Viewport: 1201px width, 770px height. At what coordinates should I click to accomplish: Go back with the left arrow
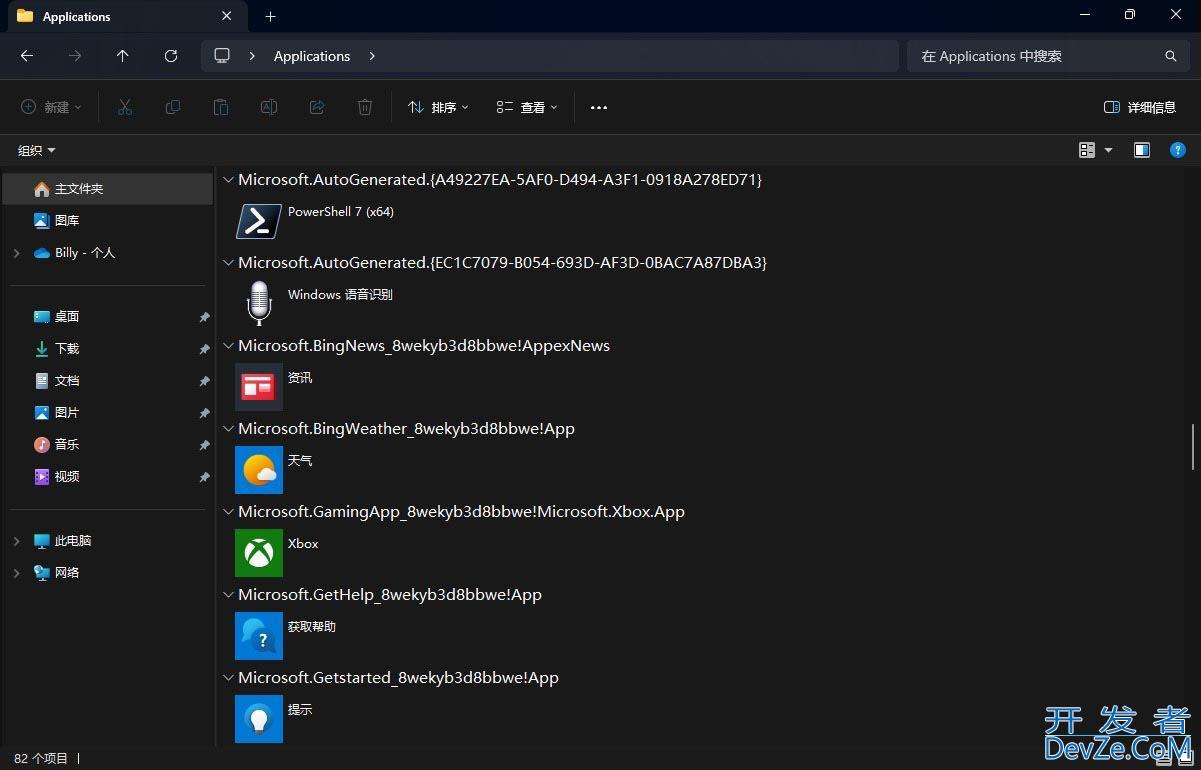coord(27,56)
